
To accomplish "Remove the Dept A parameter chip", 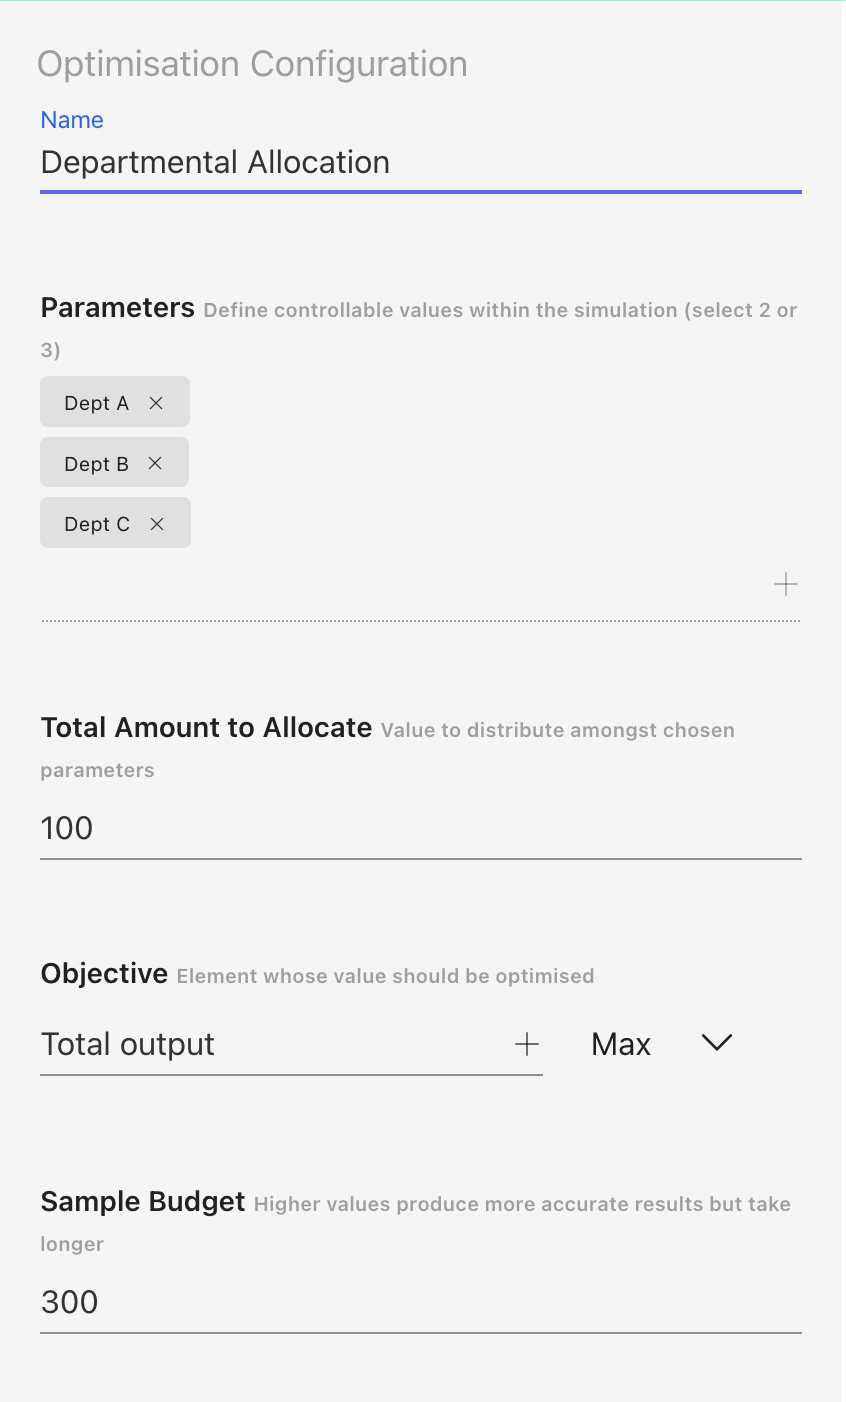I will [156, 403].
